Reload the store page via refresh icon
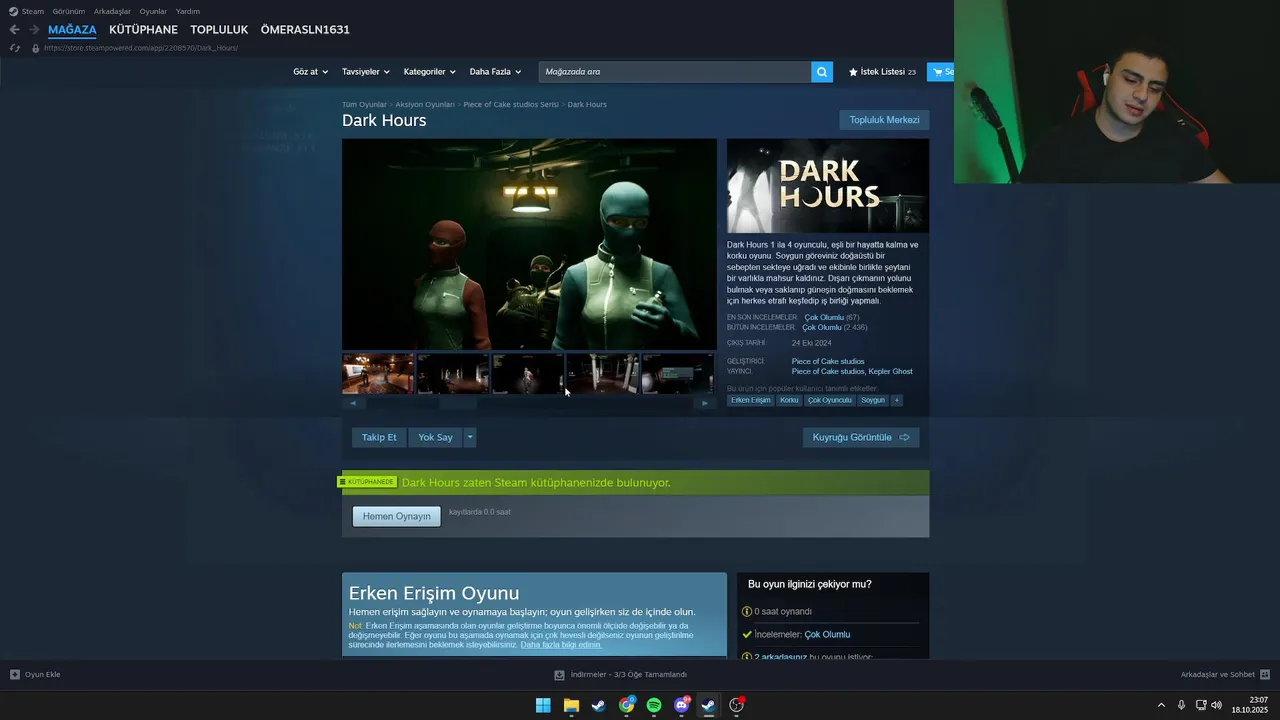This screenshot has width=1280, height=720. click(14, 48)
